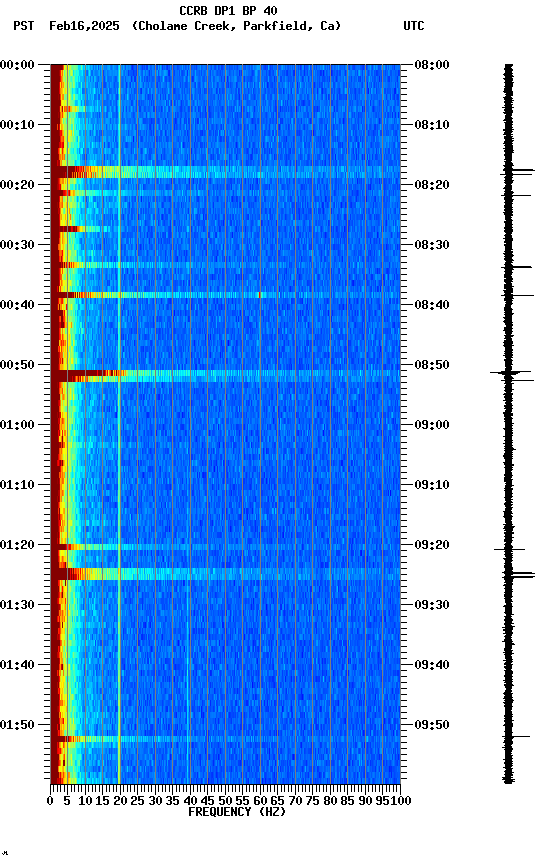Screen dimensions: 552x864
Task: Click the PST time label '01:50'
Action: (17, 726)
